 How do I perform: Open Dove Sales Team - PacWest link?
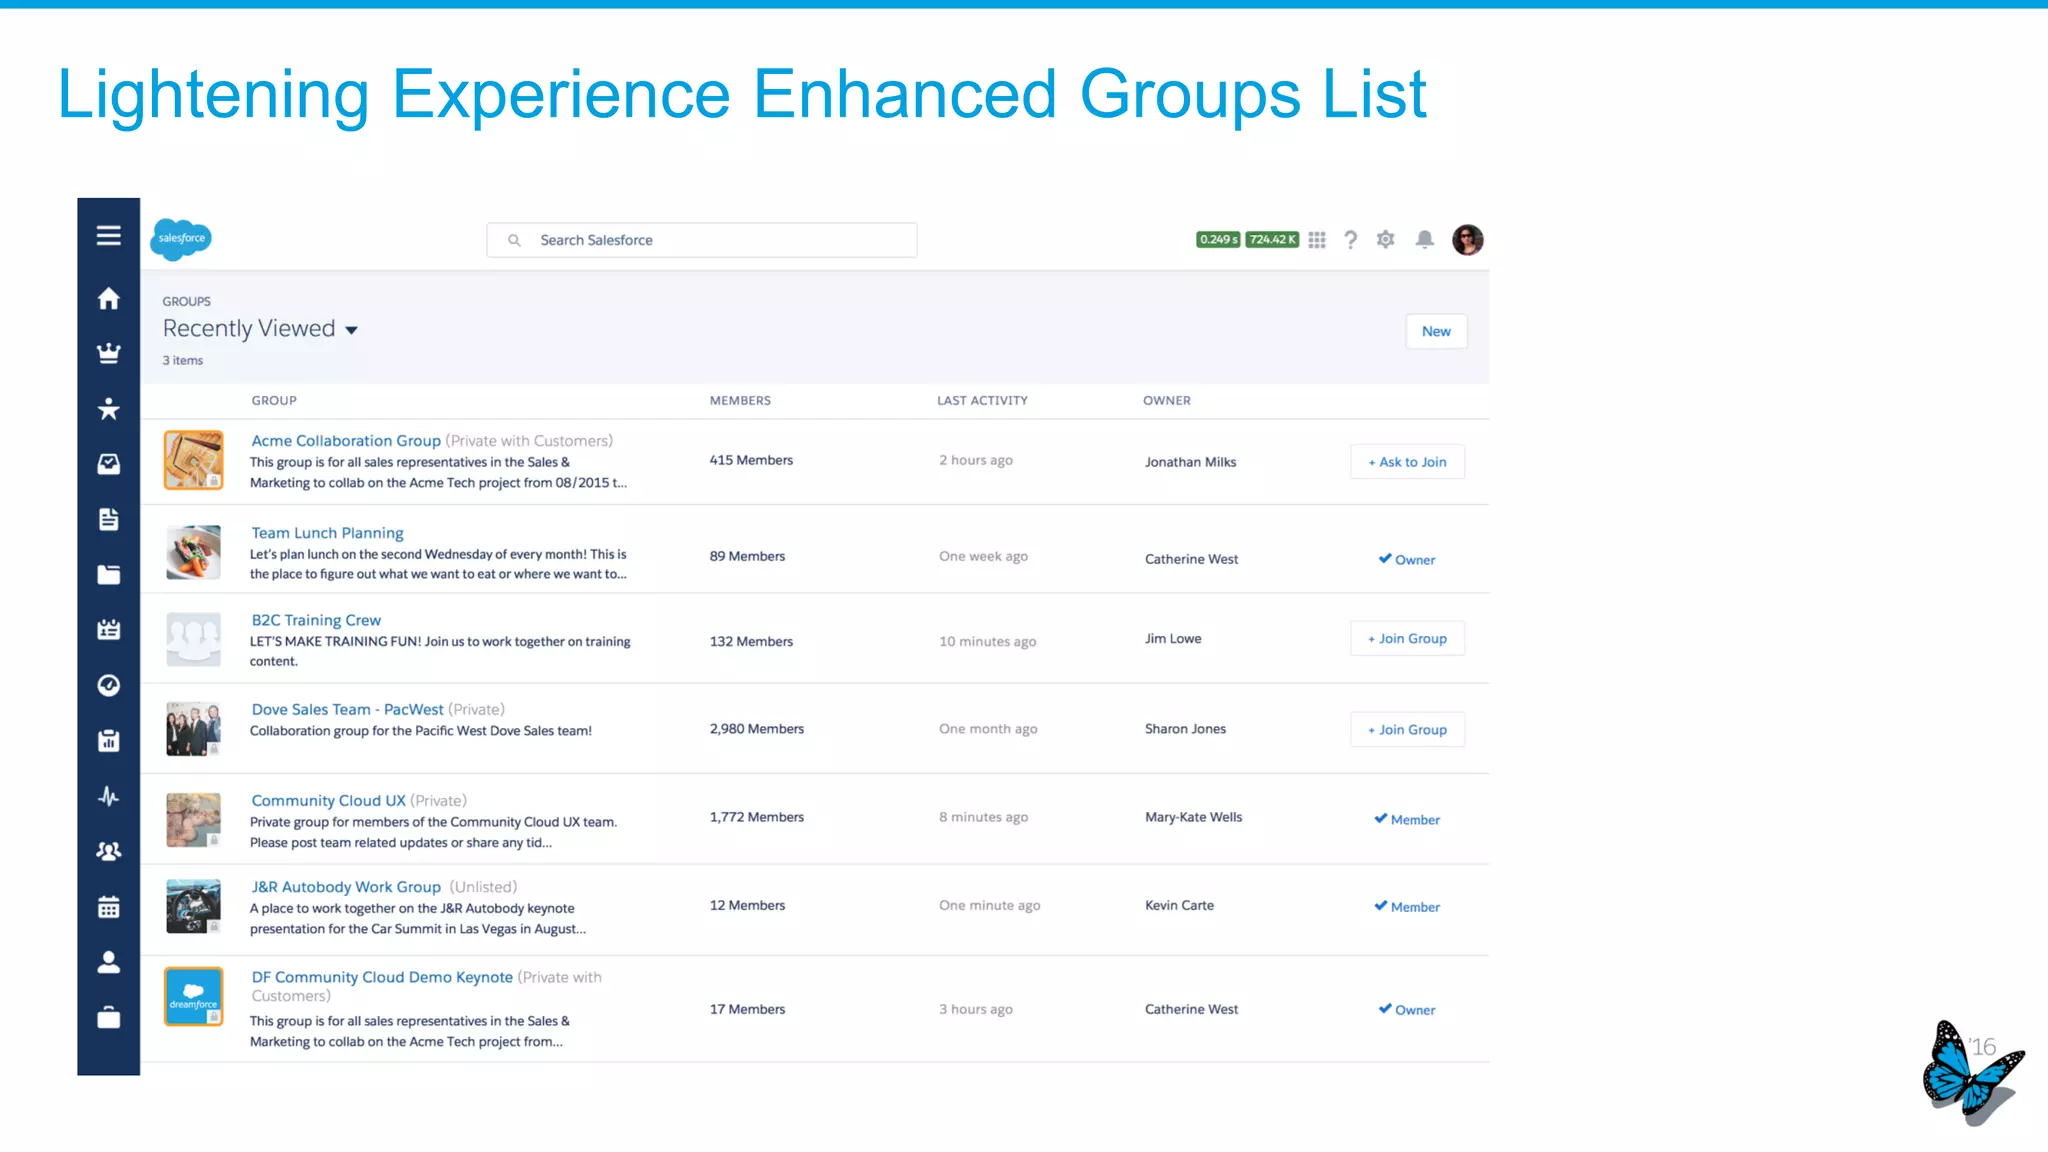pyautogui.click(x=347, y=709)
